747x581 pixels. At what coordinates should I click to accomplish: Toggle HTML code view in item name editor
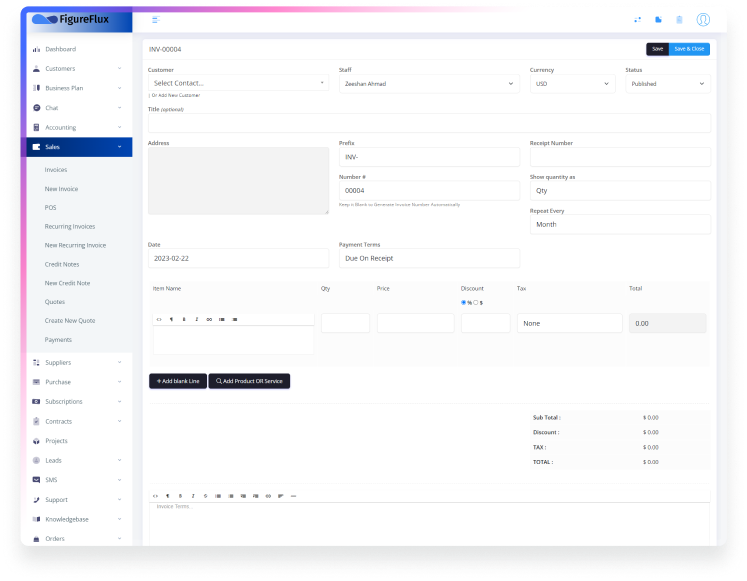point(159,320)
